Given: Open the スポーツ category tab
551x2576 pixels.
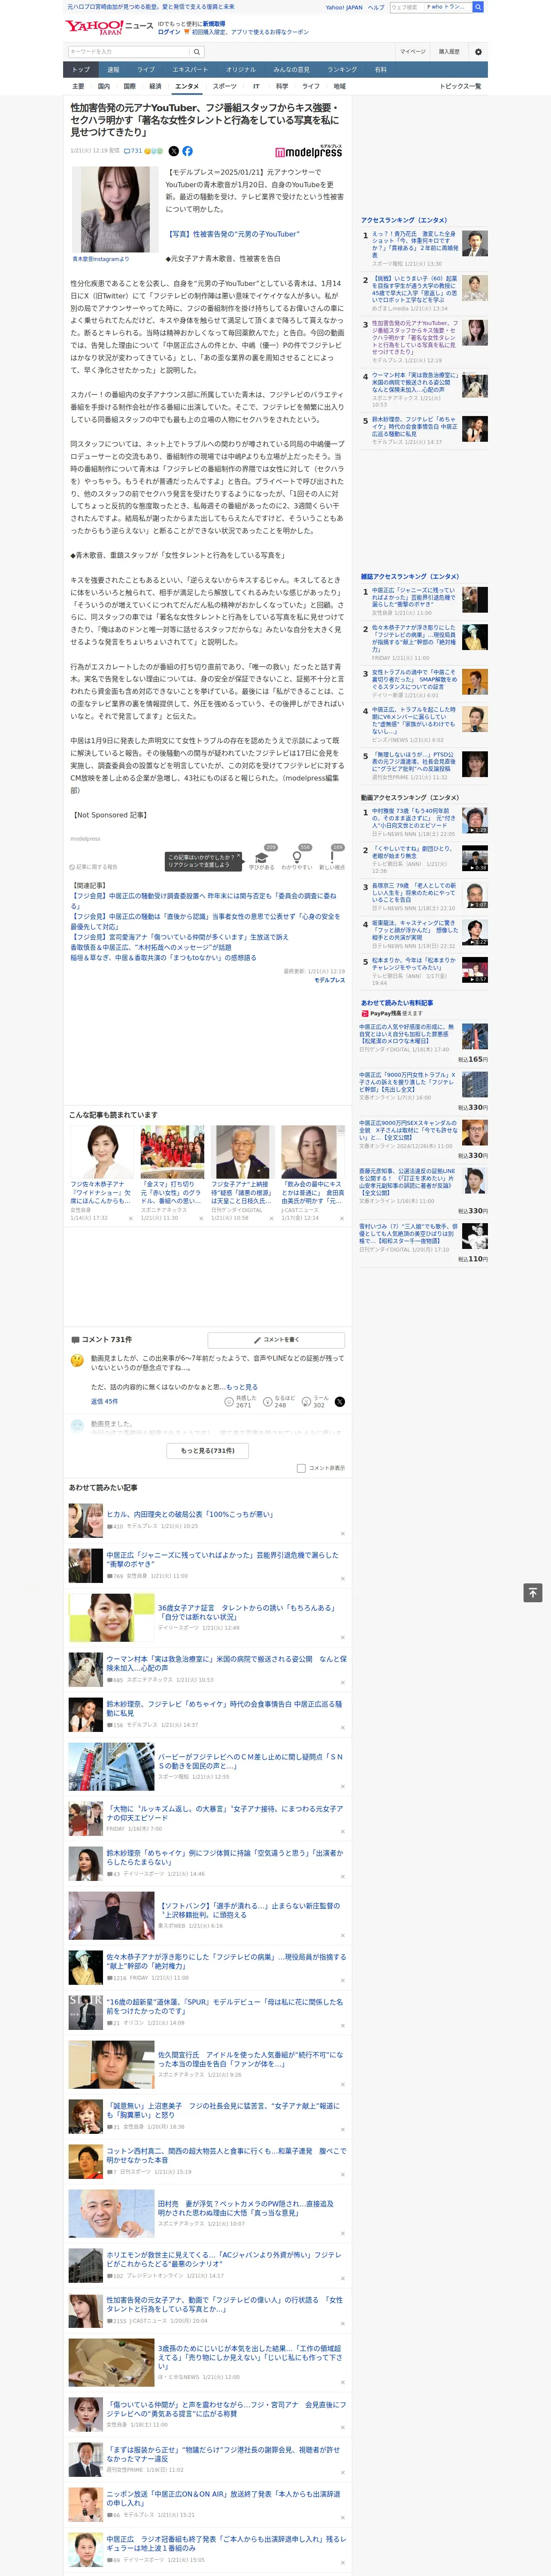Looking at the screenshot, I should [225, 86].
